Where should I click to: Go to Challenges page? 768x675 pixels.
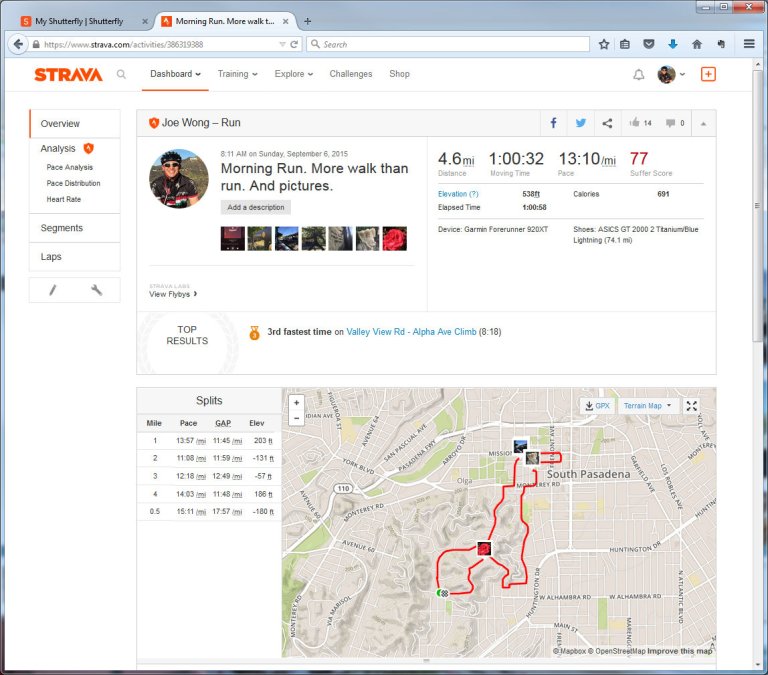coord(351,74)
